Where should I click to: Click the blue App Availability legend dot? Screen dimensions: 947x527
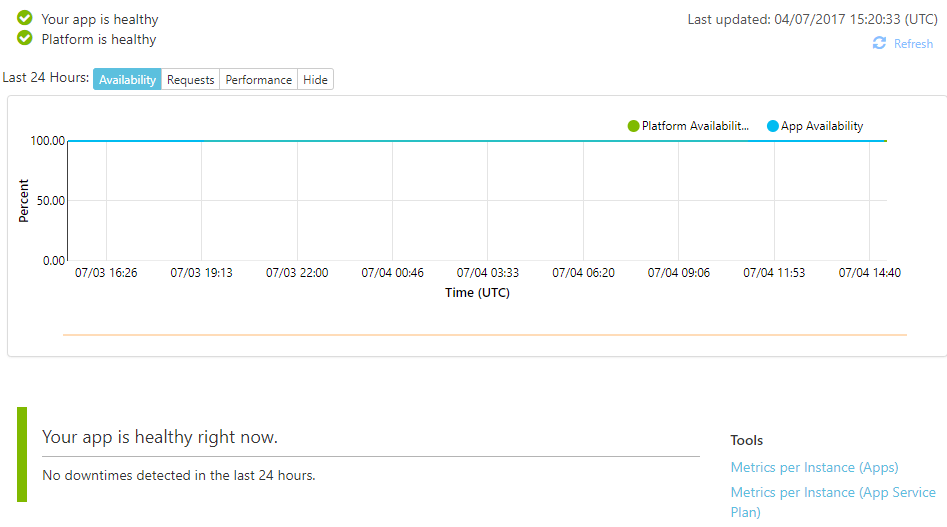pos(772,126)
